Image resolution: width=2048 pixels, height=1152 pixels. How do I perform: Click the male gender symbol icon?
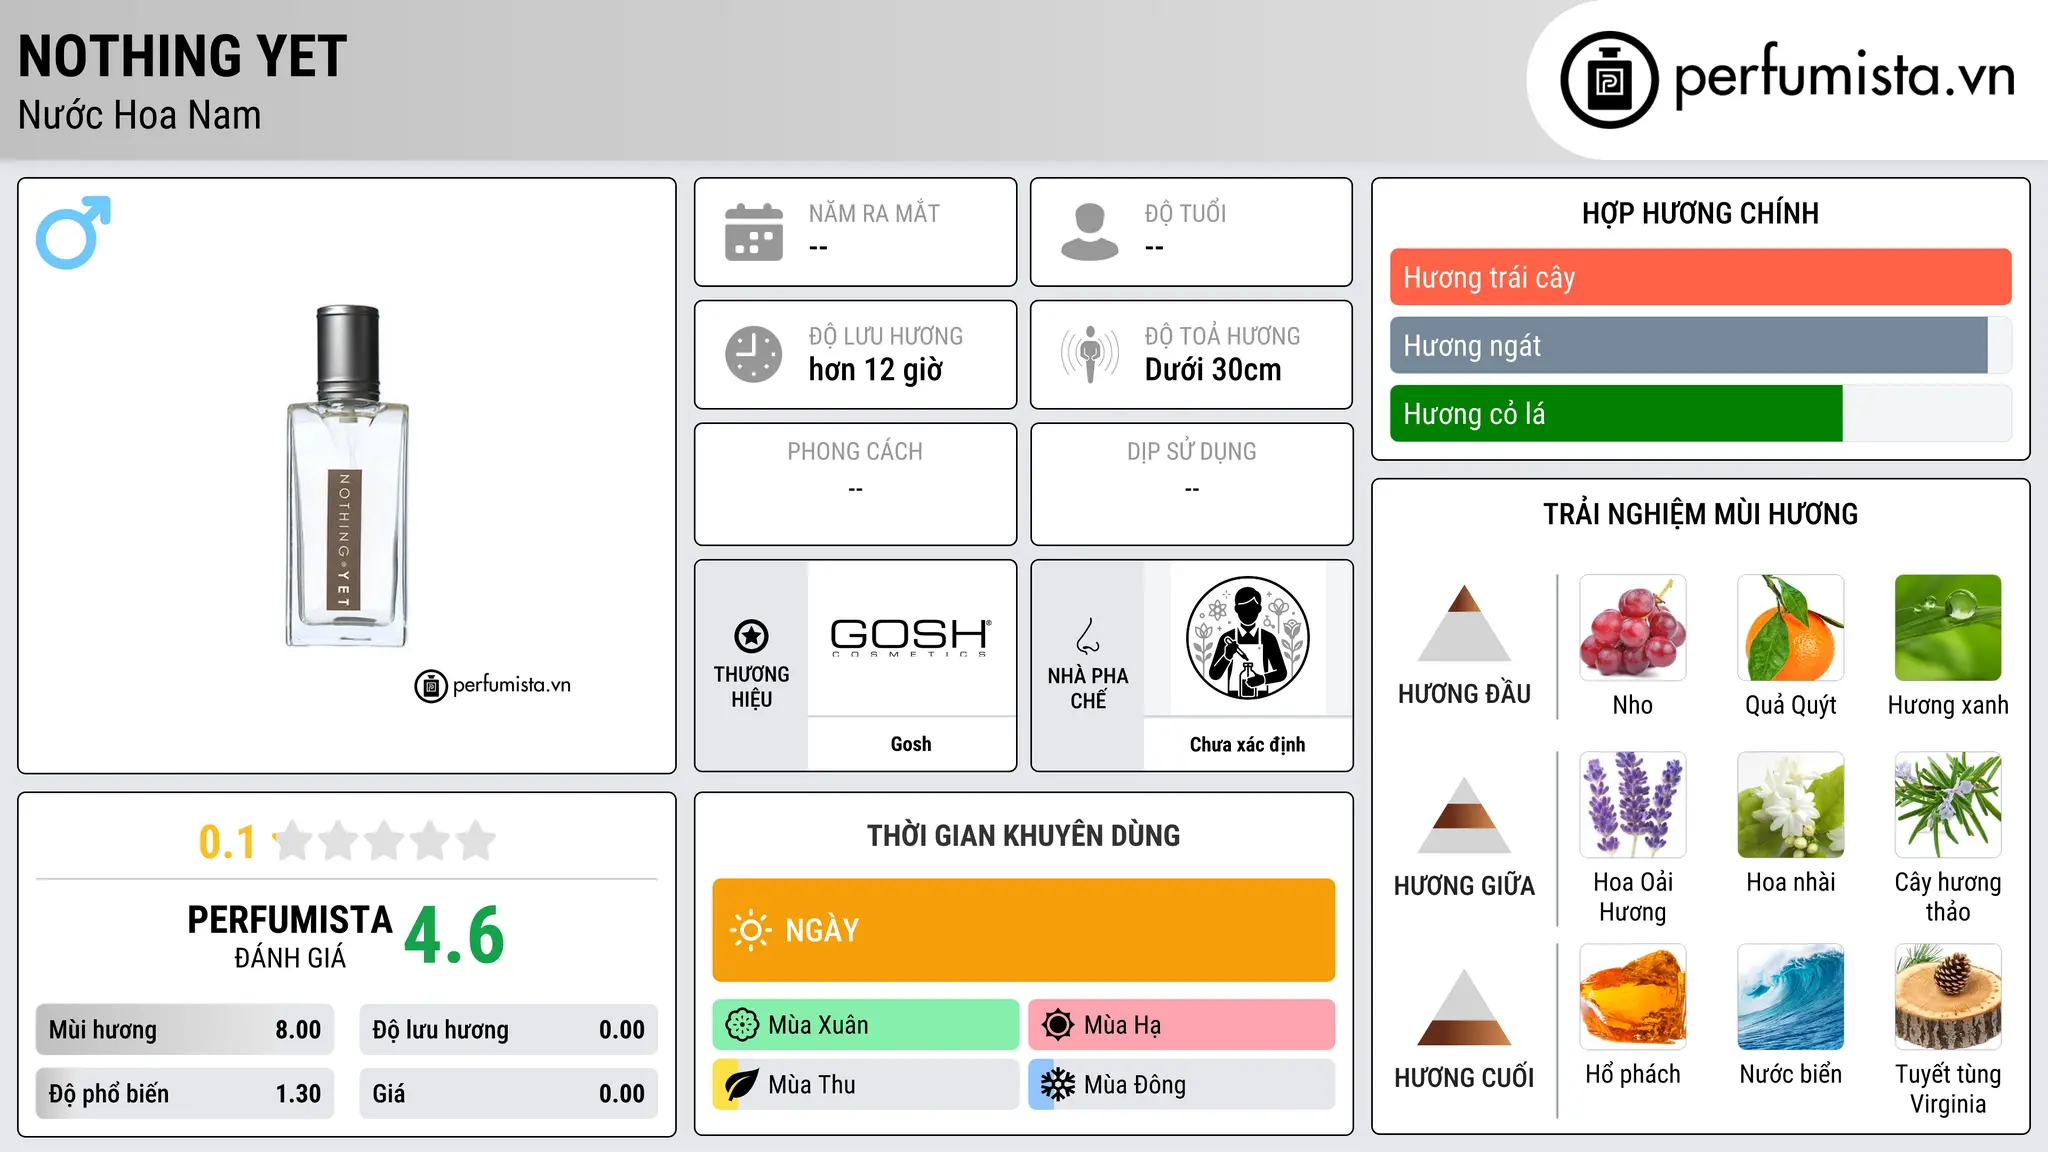pos(73,232)
